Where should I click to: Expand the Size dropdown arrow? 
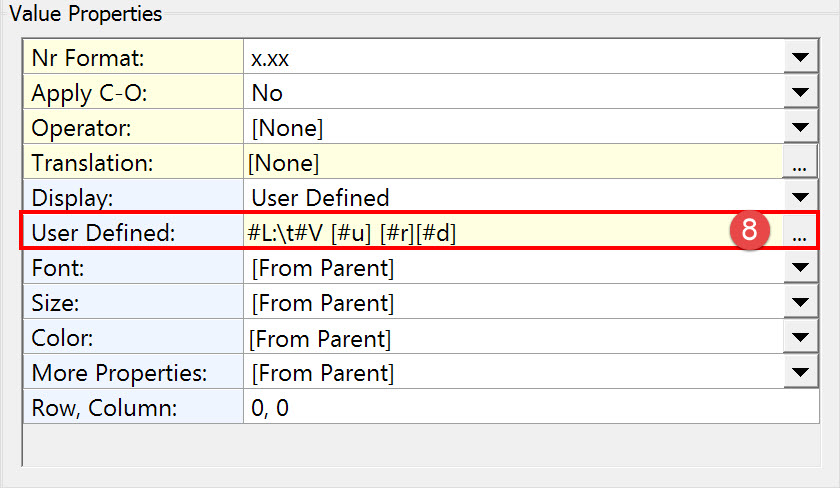tap(799, 303)
